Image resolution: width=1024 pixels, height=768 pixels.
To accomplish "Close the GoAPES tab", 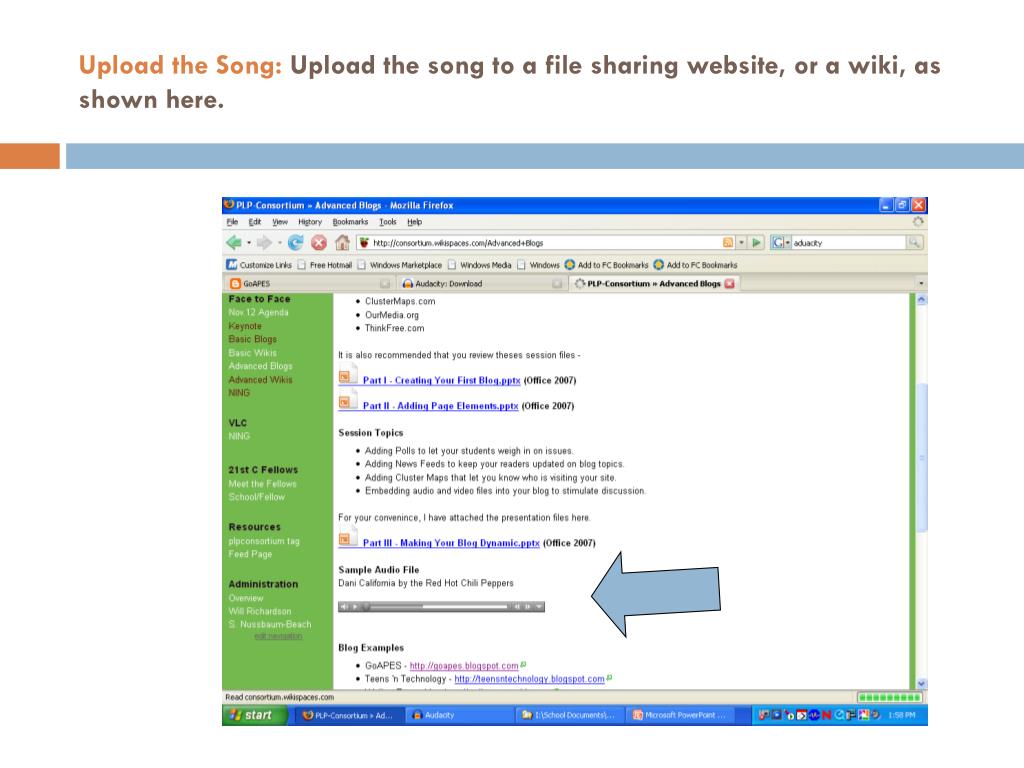I will tap(385, 283).
